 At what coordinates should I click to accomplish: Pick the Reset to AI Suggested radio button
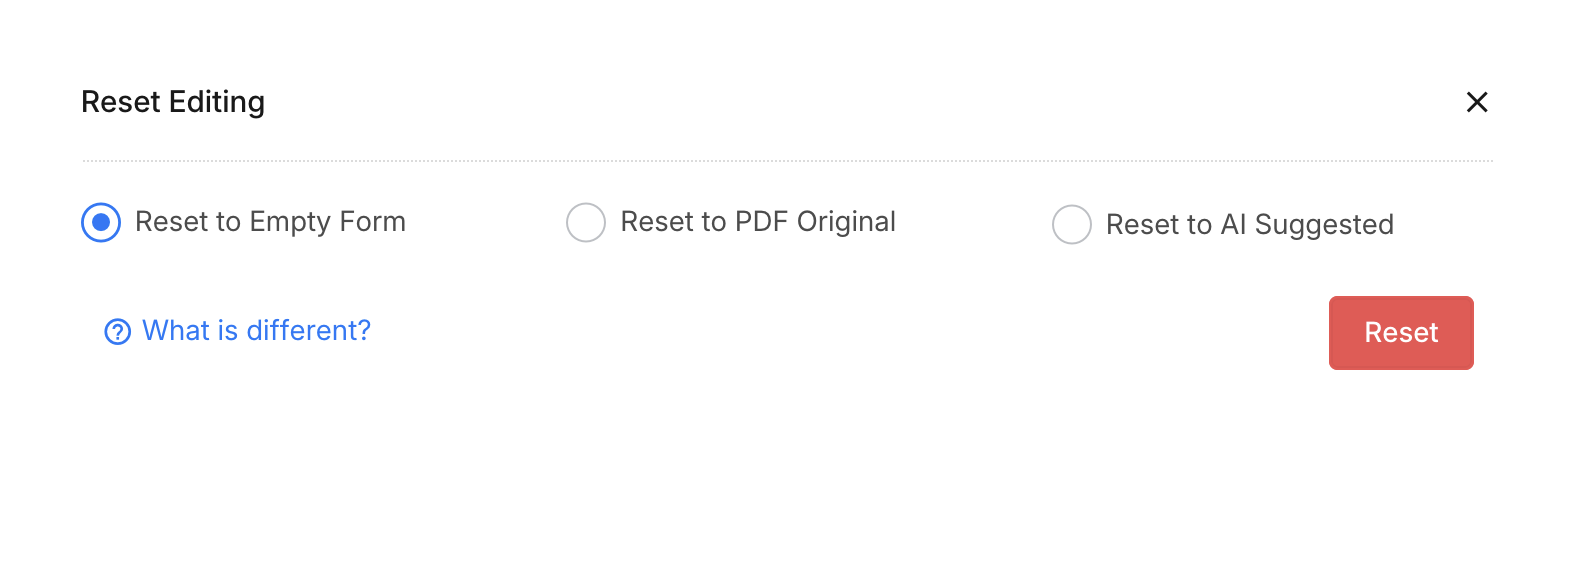(1071, 225)
